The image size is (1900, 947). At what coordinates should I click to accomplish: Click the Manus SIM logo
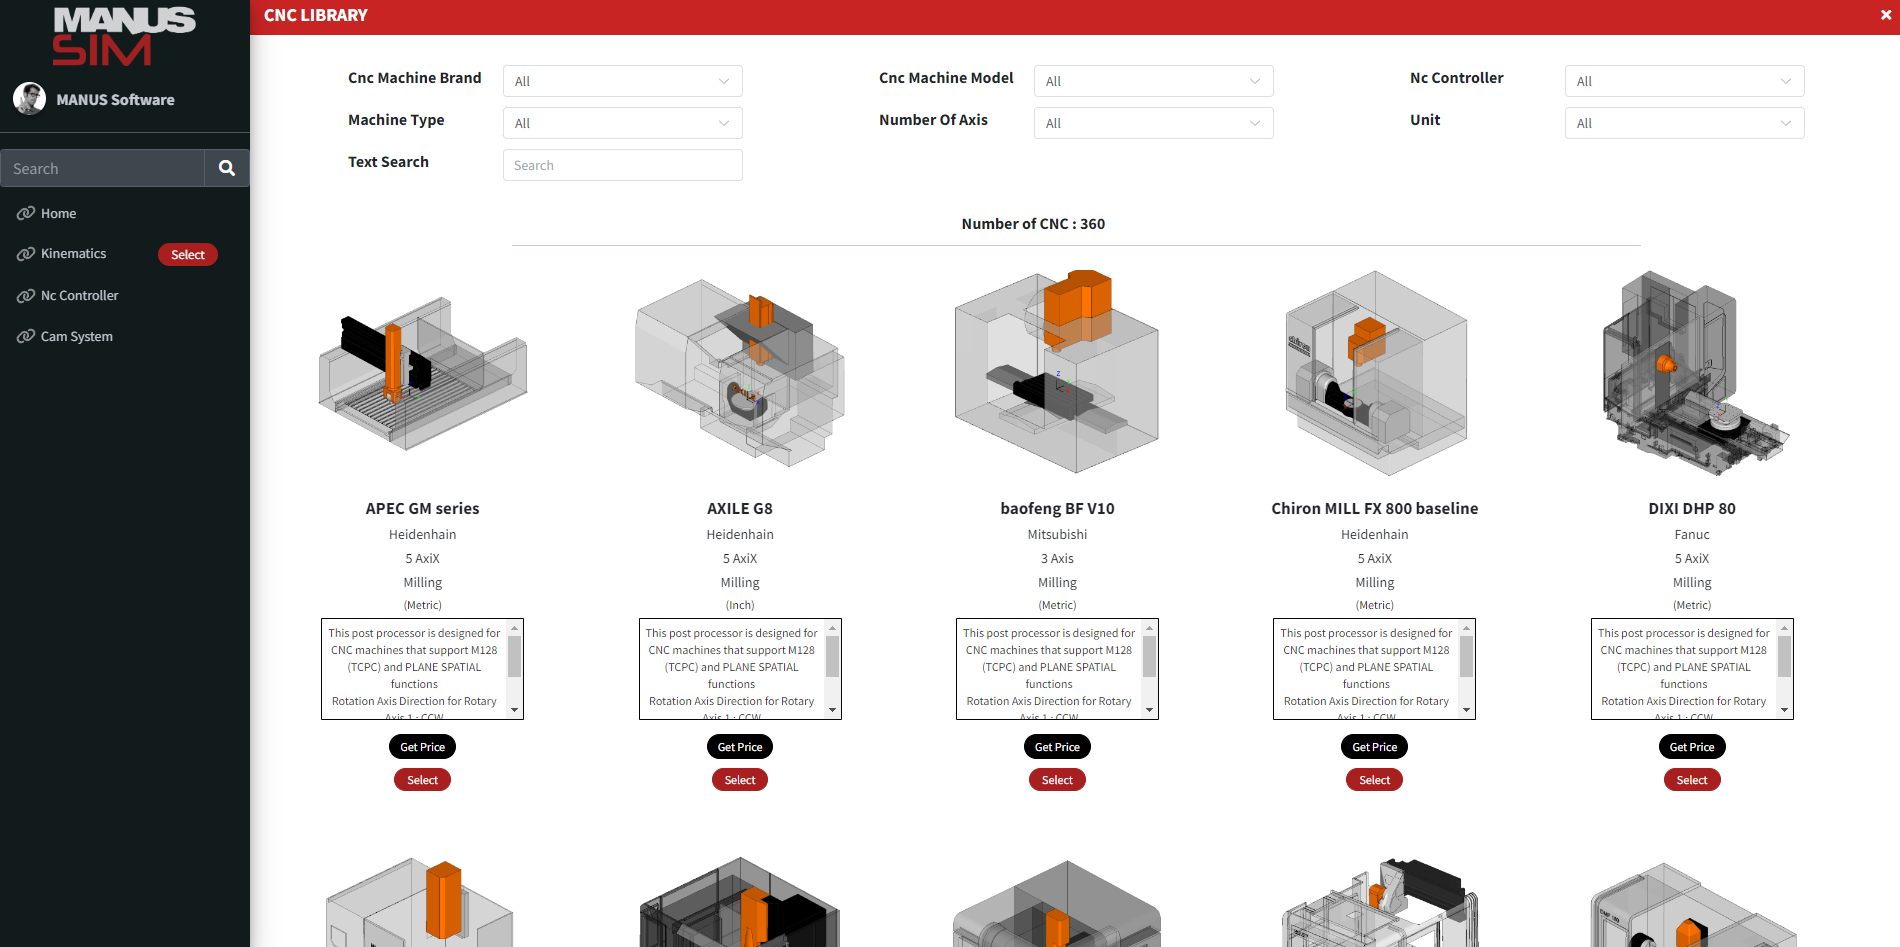[x=124, y=36]
